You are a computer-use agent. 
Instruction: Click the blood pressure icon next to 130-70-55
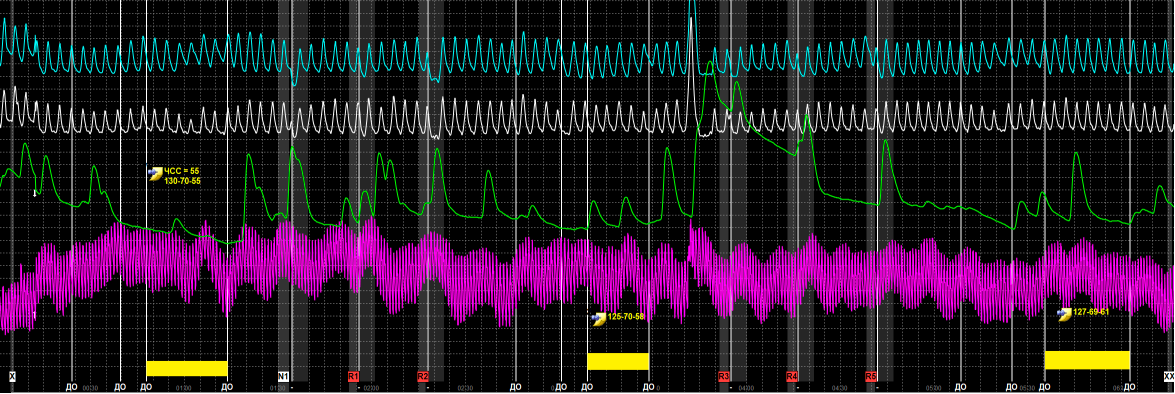coord(155,173)
